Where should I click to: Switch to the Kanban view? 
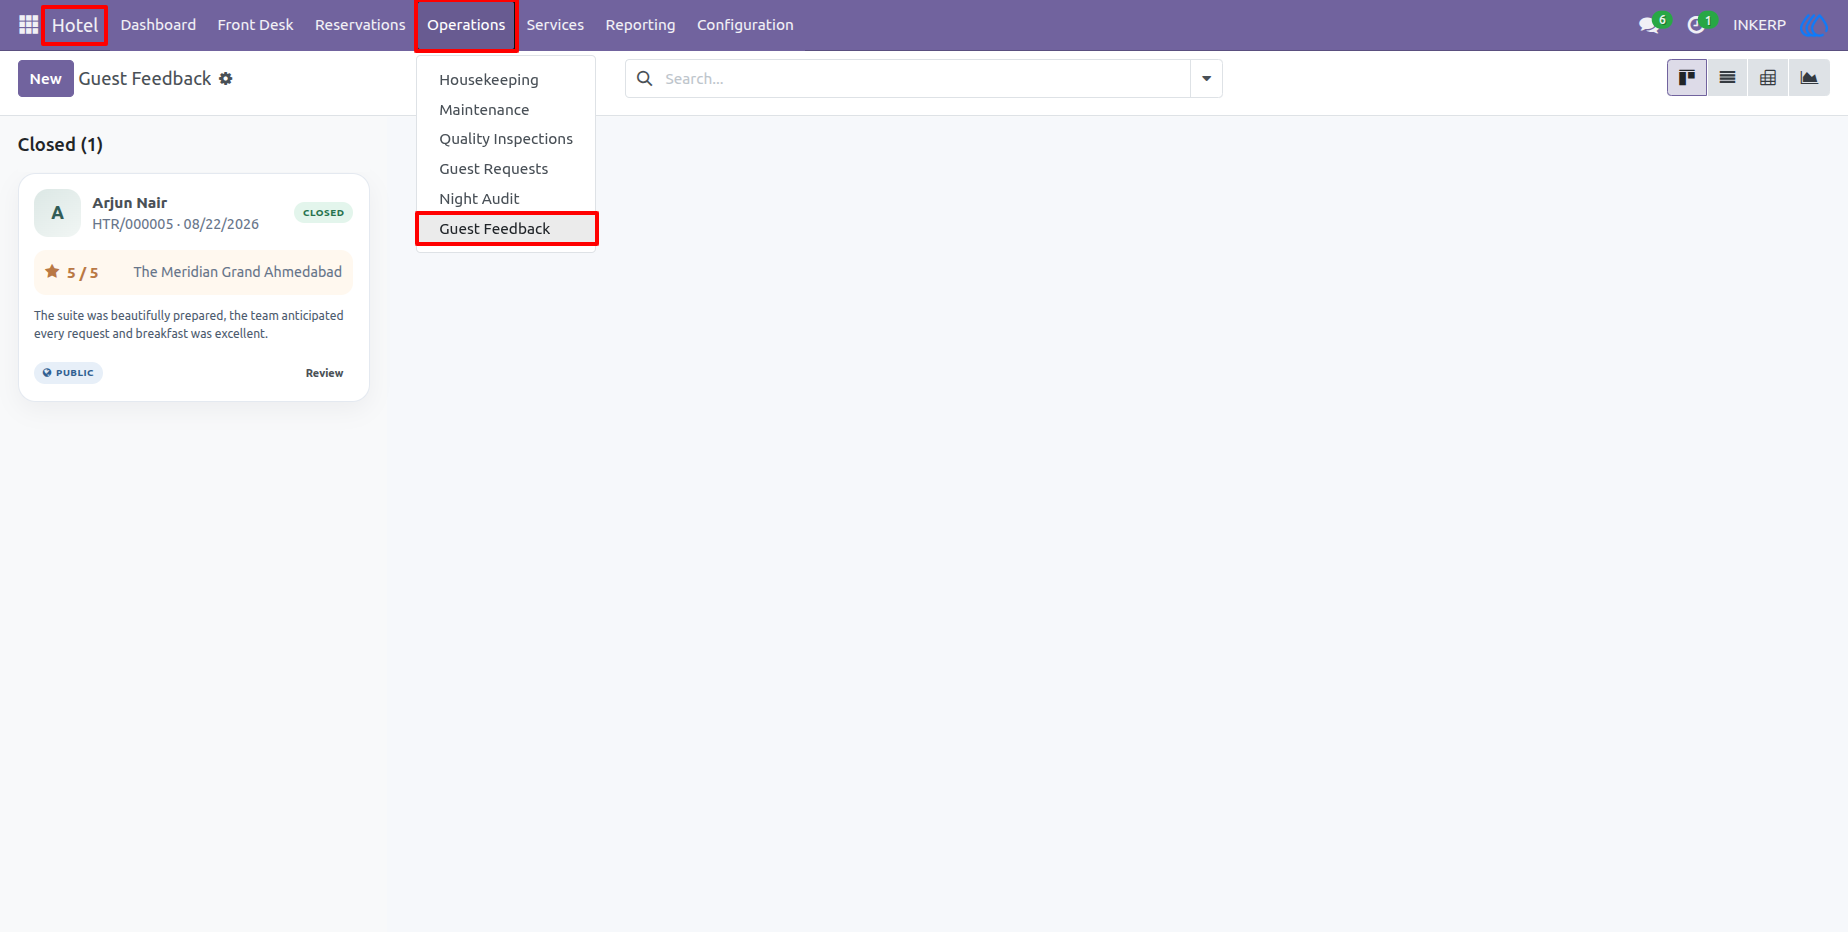(1687, 78)
